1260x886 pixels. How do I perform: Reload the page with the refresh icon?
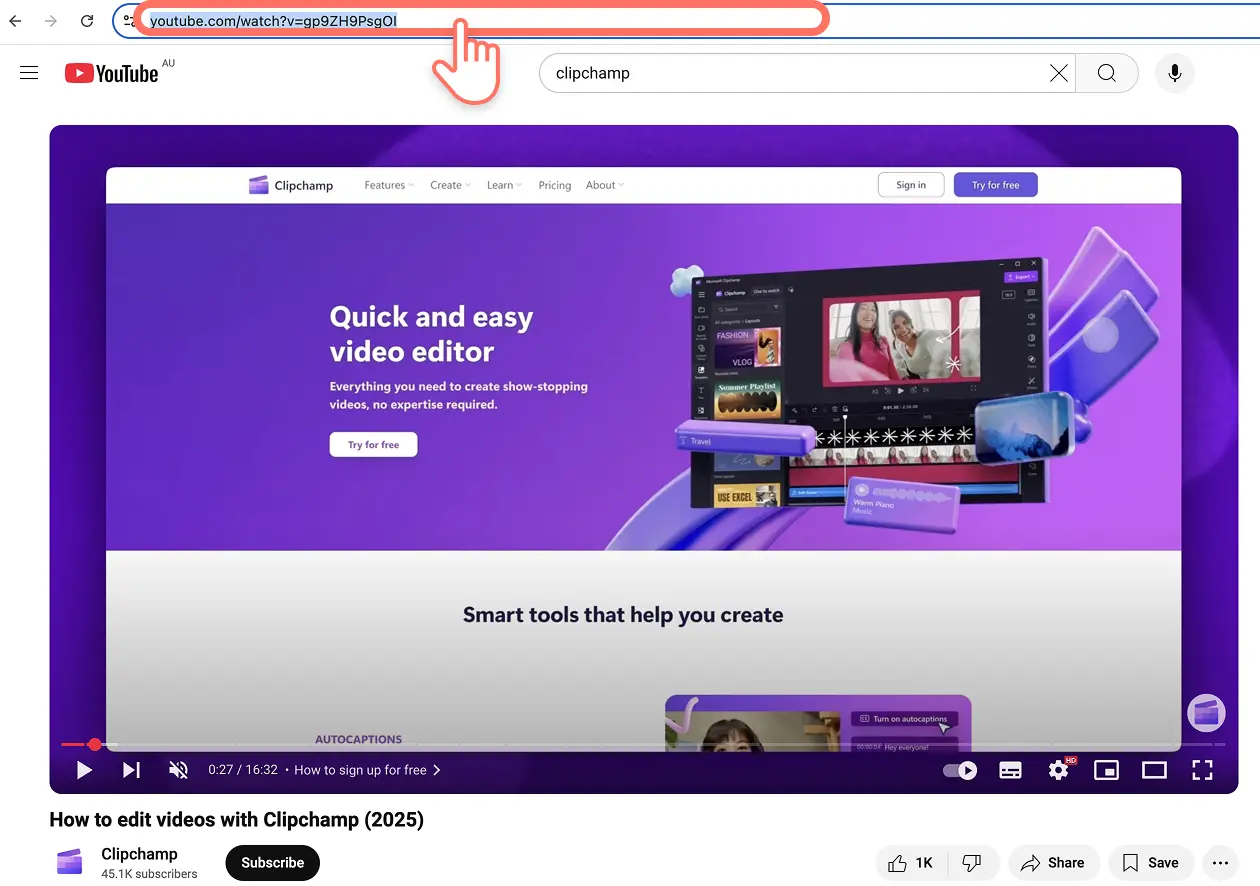click(x=87, y=20)
